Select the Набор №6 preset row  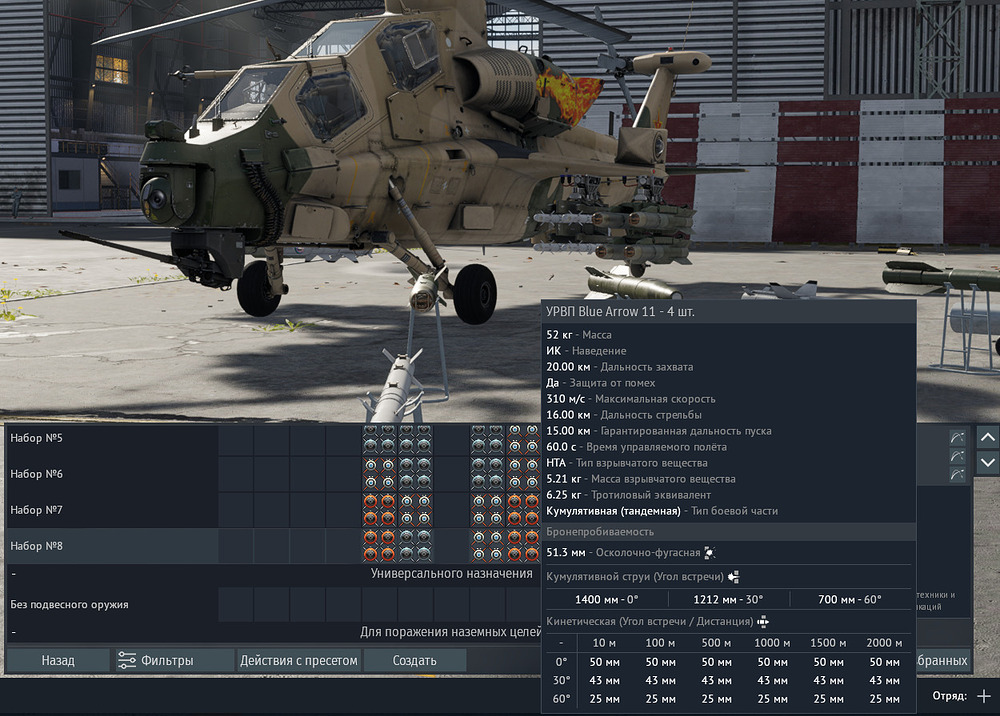112,474
